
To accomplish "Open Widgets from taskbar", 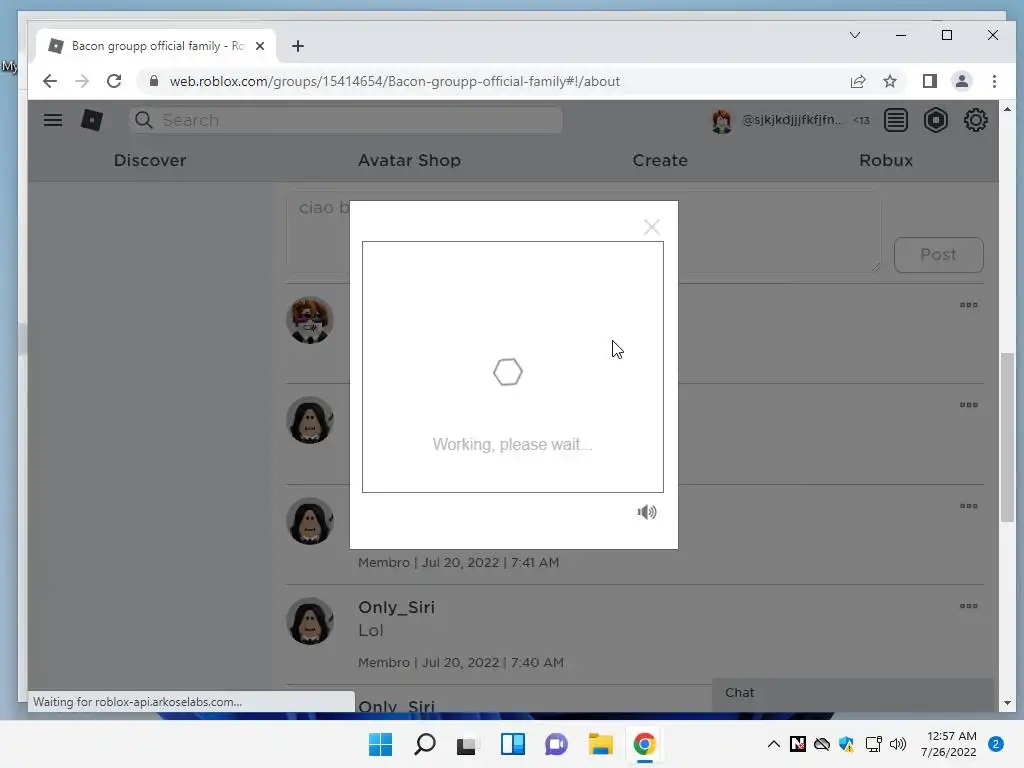I will (513, 744).
